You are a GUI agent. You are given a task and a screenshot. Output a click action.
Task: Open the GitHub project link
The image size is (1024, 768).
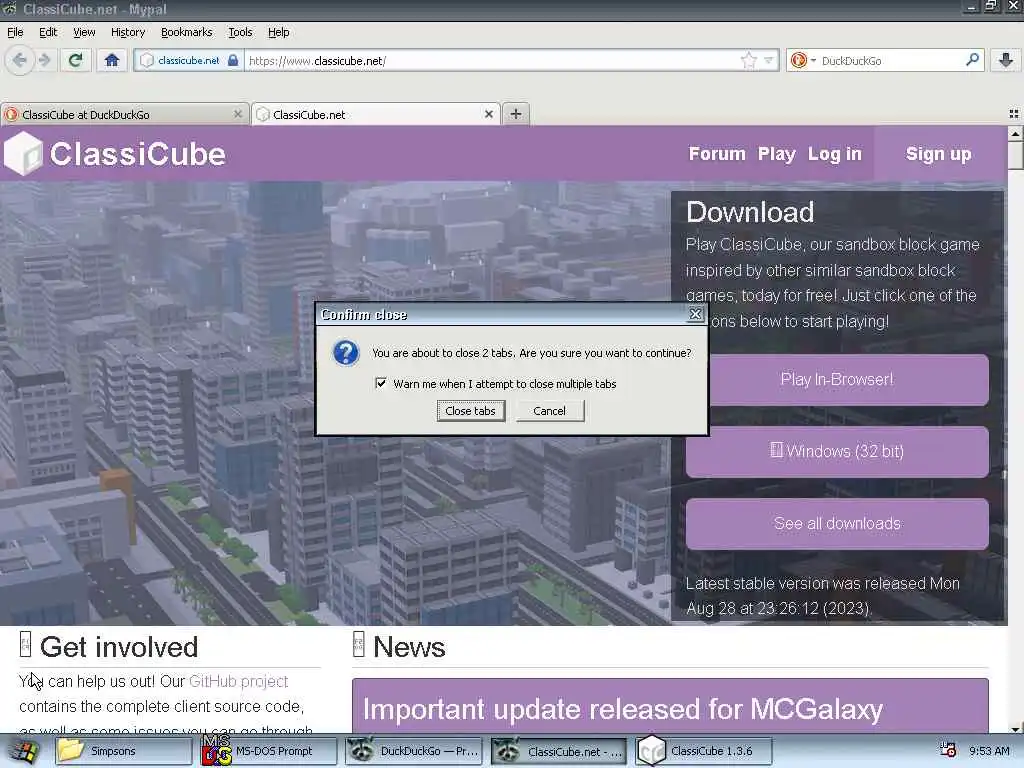pos(238,681)
